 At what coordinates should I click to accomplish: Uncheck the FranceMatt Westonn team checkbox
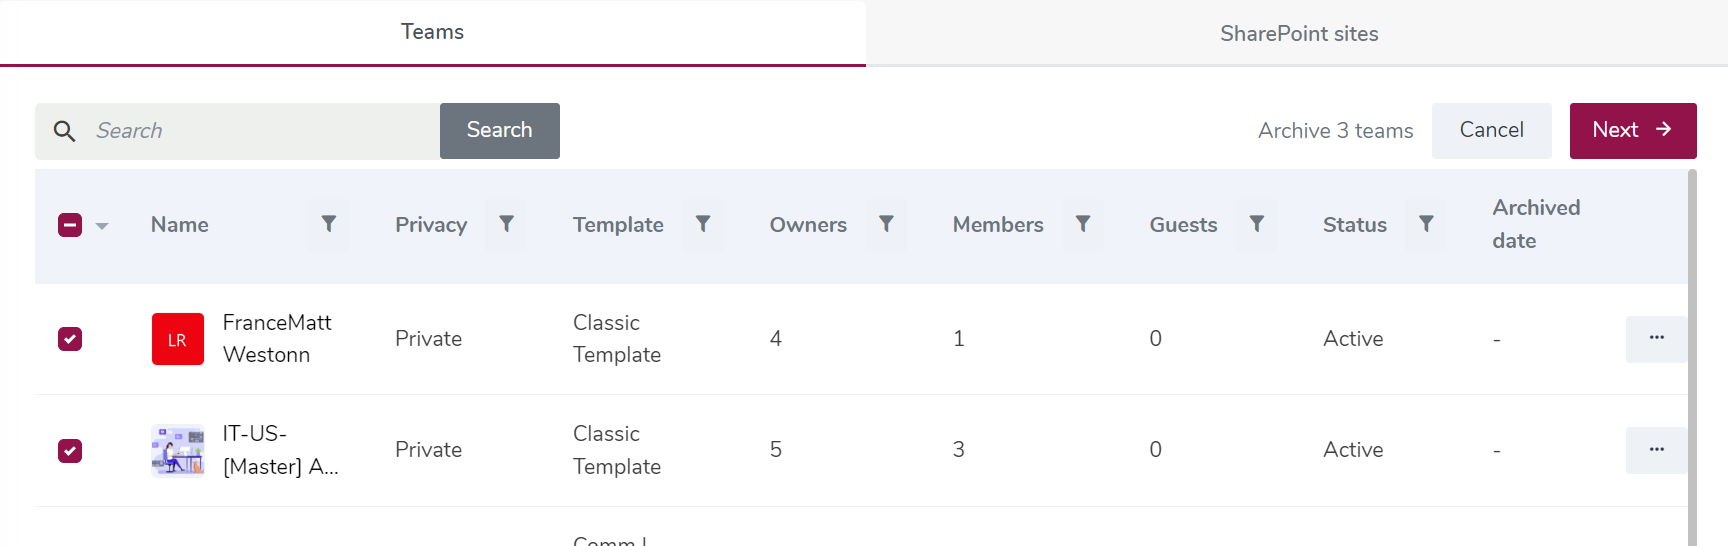pyautogui.click(x=70, y=339)
